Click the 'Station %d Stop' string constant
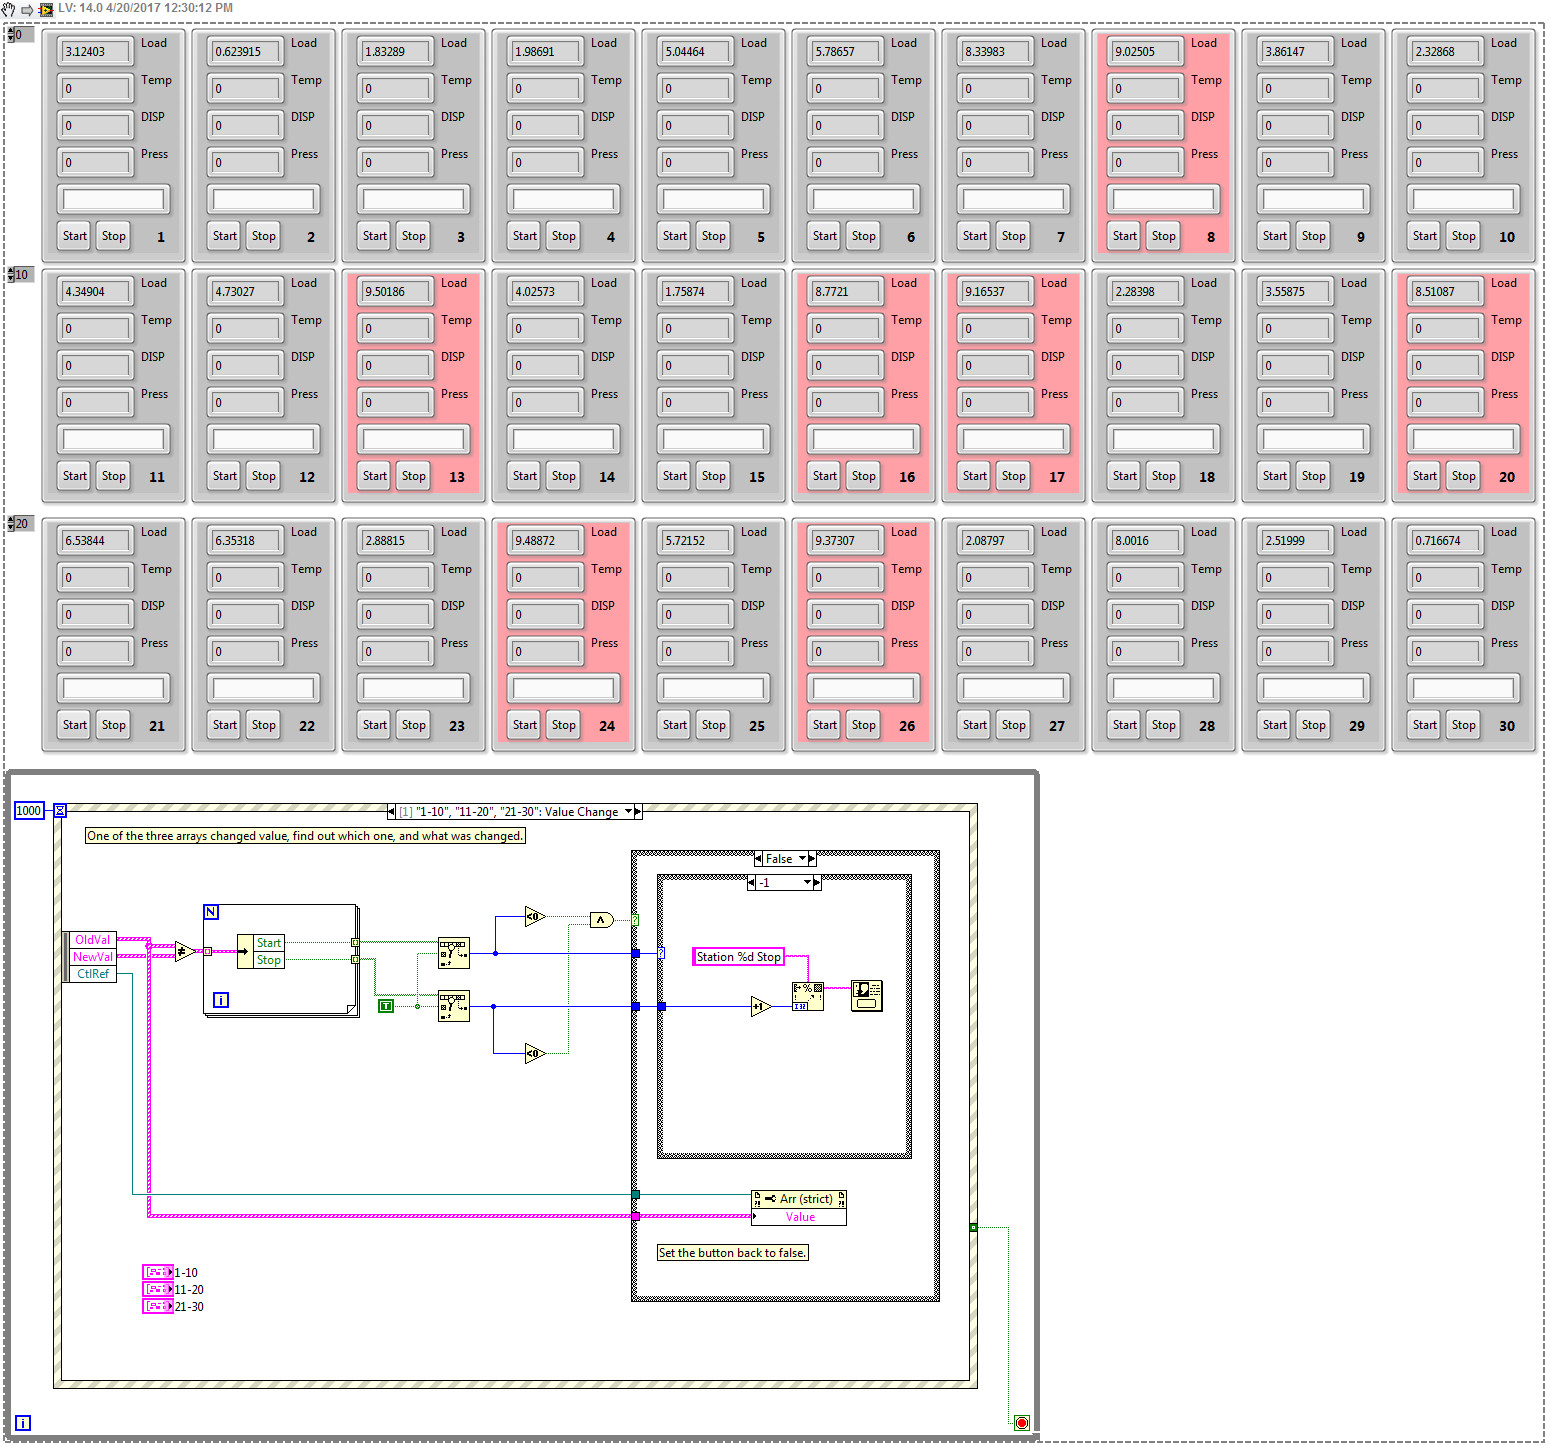Screen dimensions: 1548x1446 point(738,957)
